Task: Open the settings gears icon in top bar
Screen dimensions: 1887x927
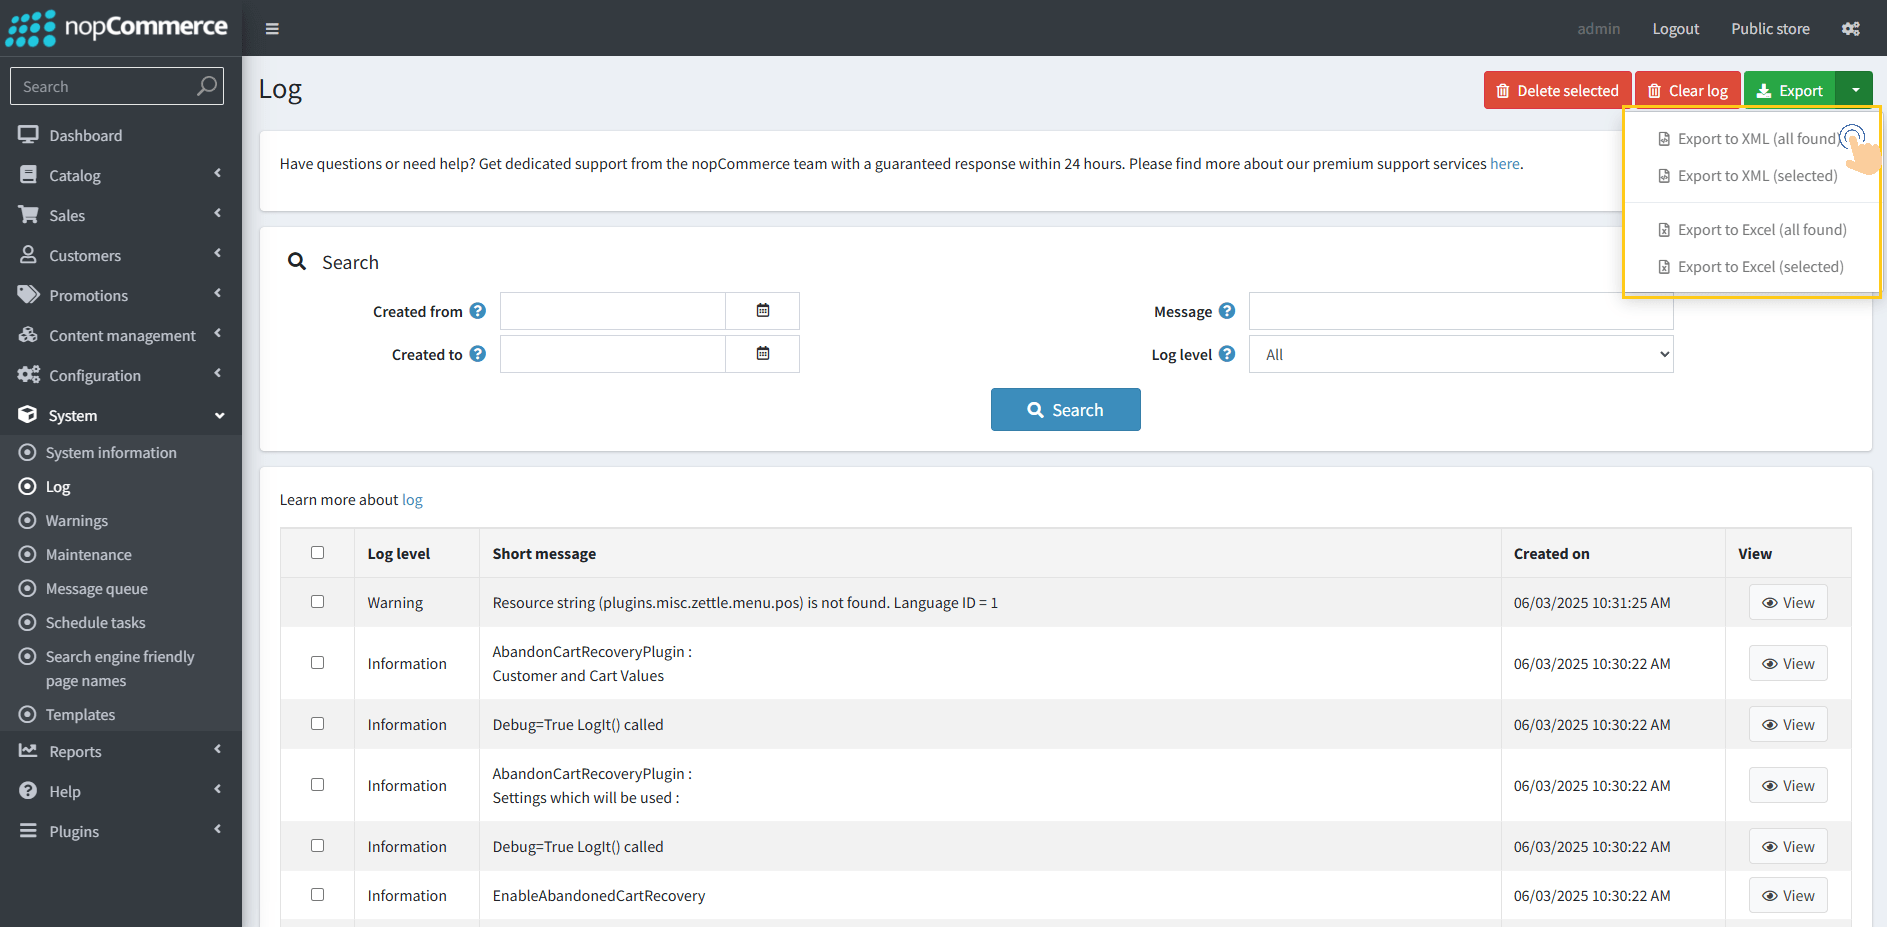Action: pos(1850,29)
